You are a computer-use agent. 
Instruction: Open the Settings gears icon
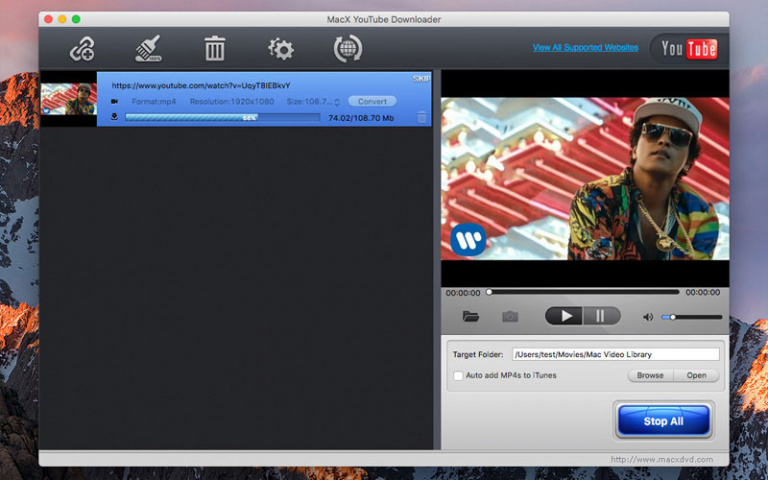click(281, 49)
